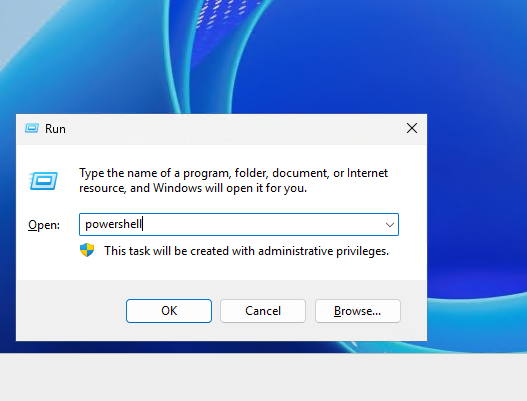
Task: Click the 'Type the name of a program' description
Action: pos(233,181)
